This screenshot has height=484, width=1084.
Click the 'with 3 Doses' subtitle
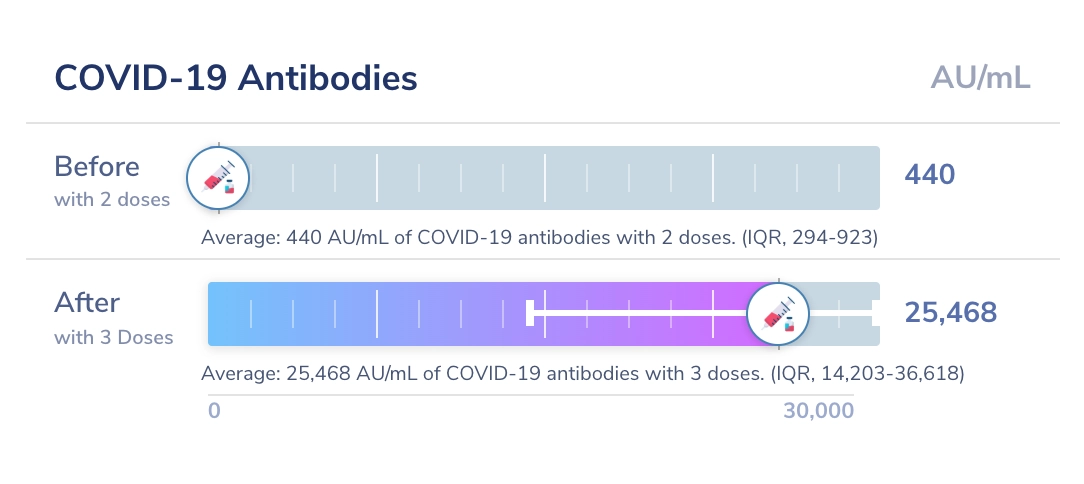[x=114, y=337]
